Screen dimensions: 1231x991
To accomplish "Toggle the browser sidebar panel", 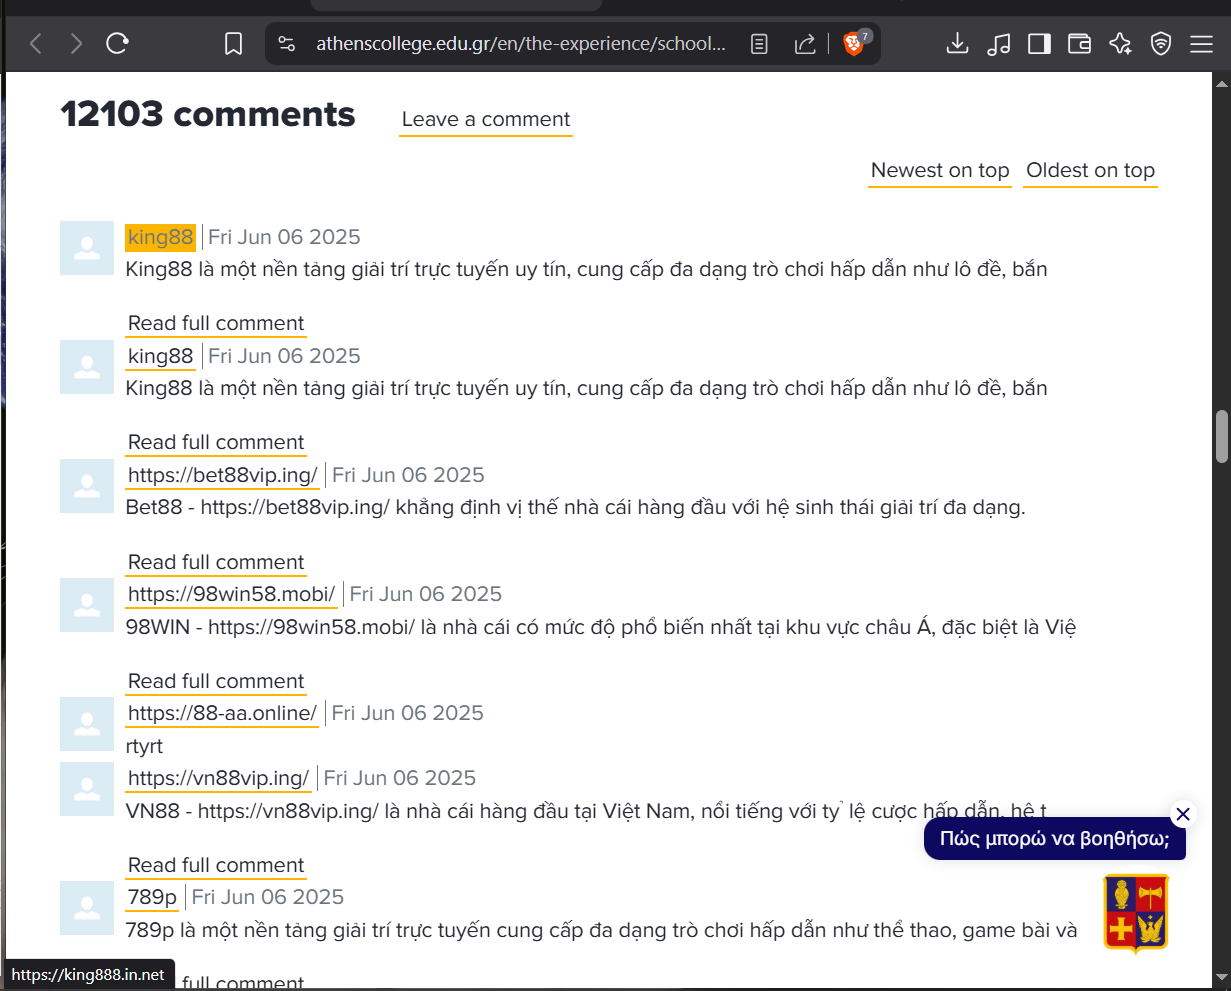I will tap(1039, 43).
